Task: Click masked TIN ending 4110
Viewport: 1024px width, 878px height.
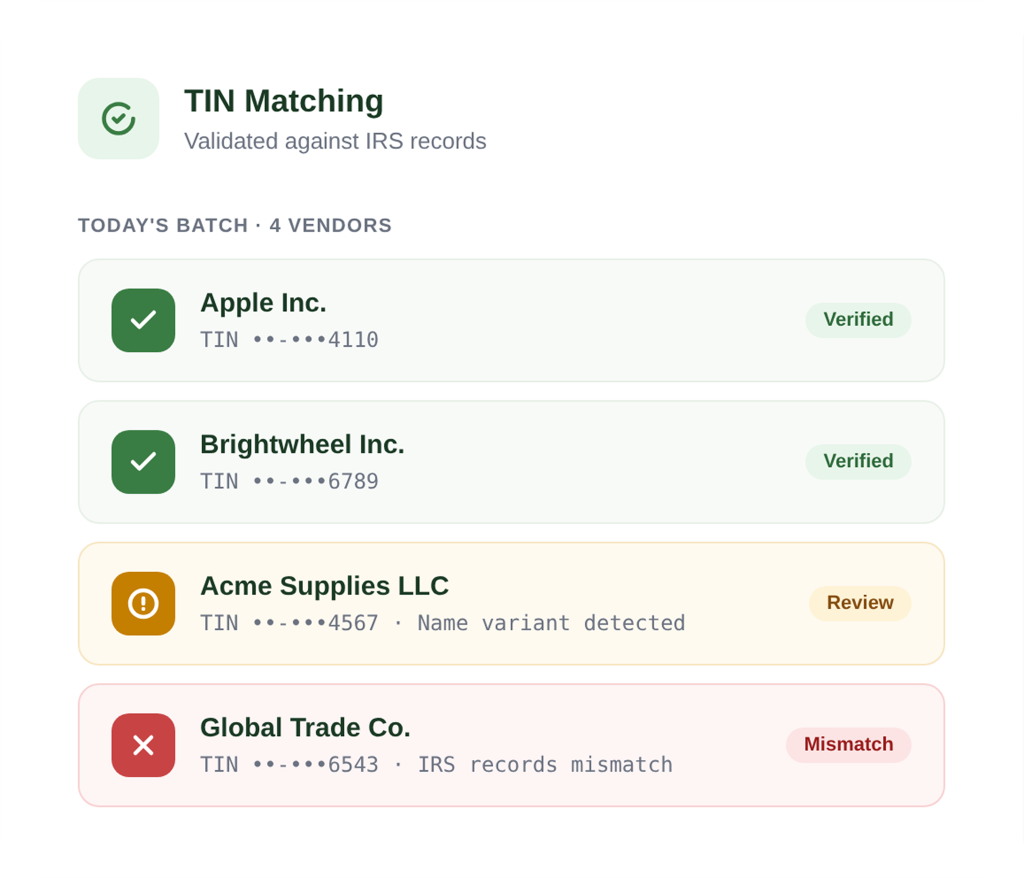Action: (289, 340)
